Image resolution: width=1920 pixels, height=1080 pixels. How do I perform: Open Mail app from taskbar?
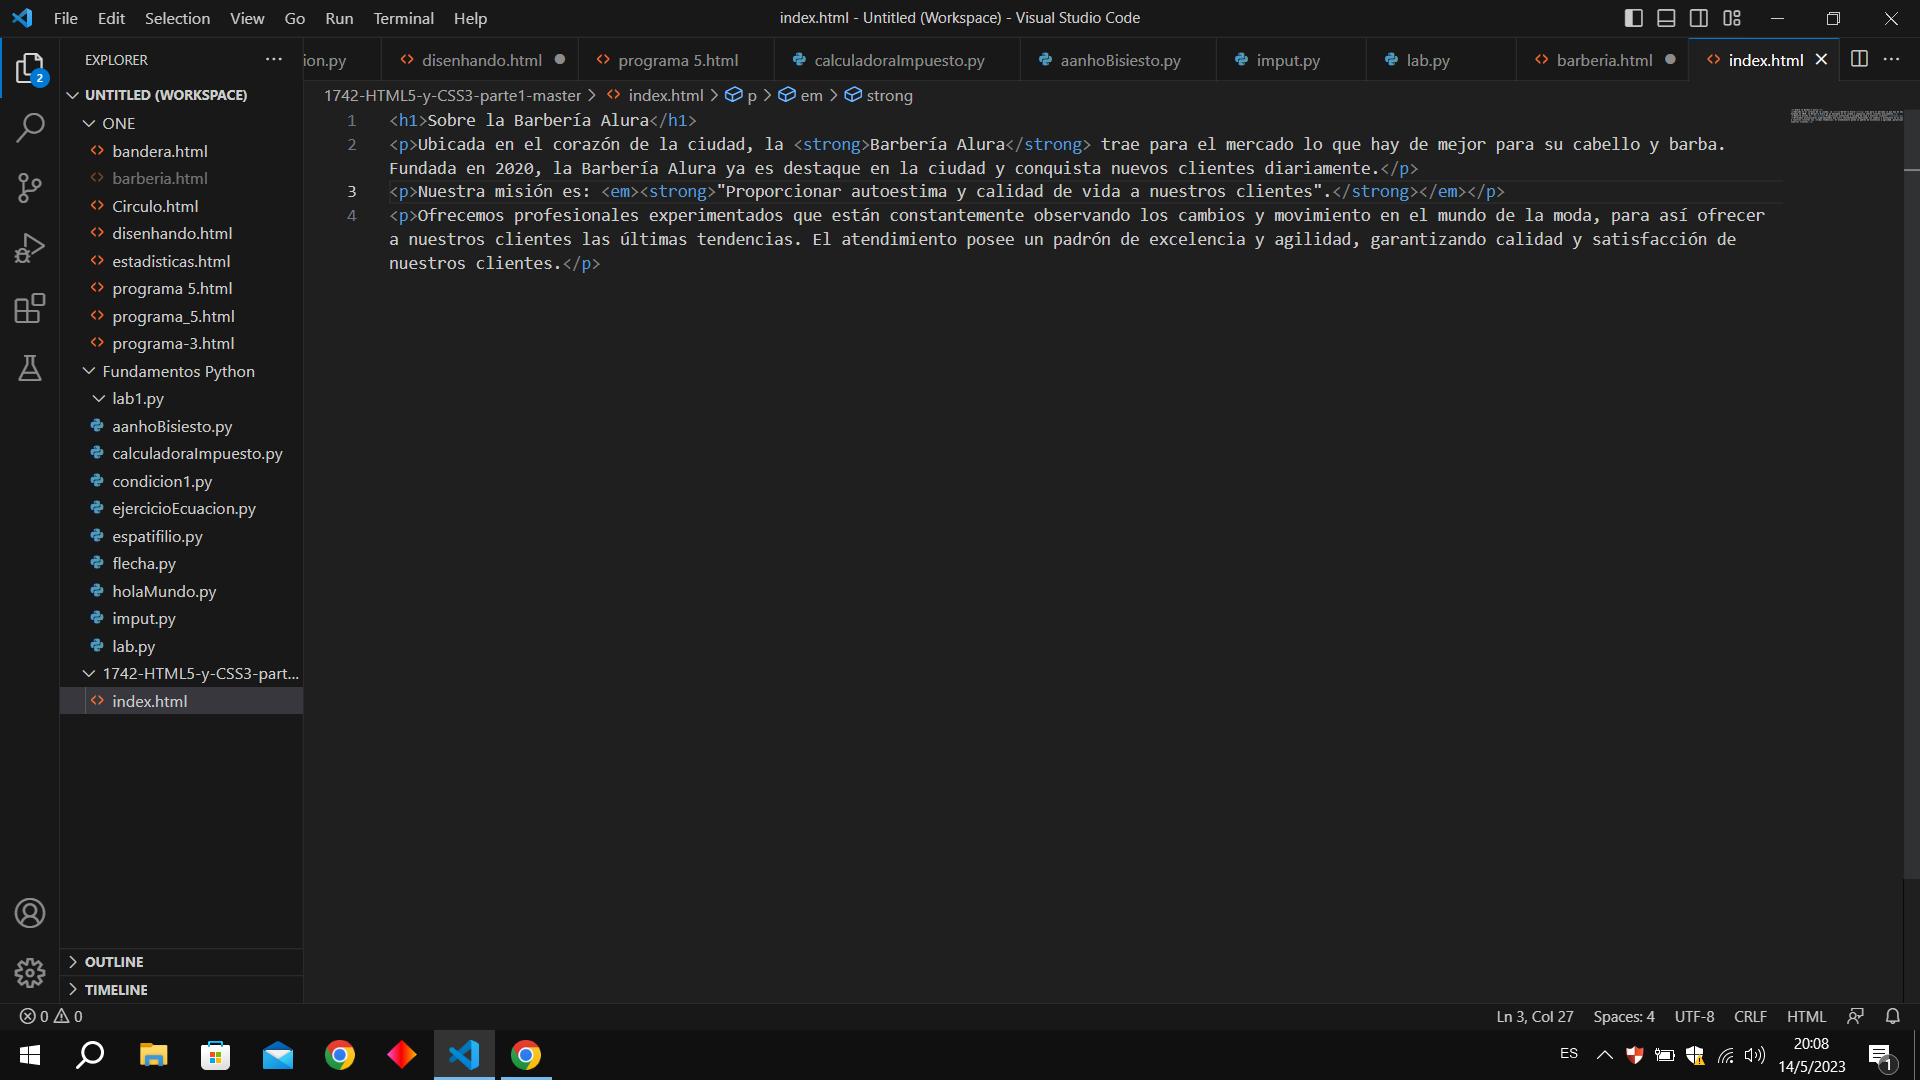point(278,1055)
